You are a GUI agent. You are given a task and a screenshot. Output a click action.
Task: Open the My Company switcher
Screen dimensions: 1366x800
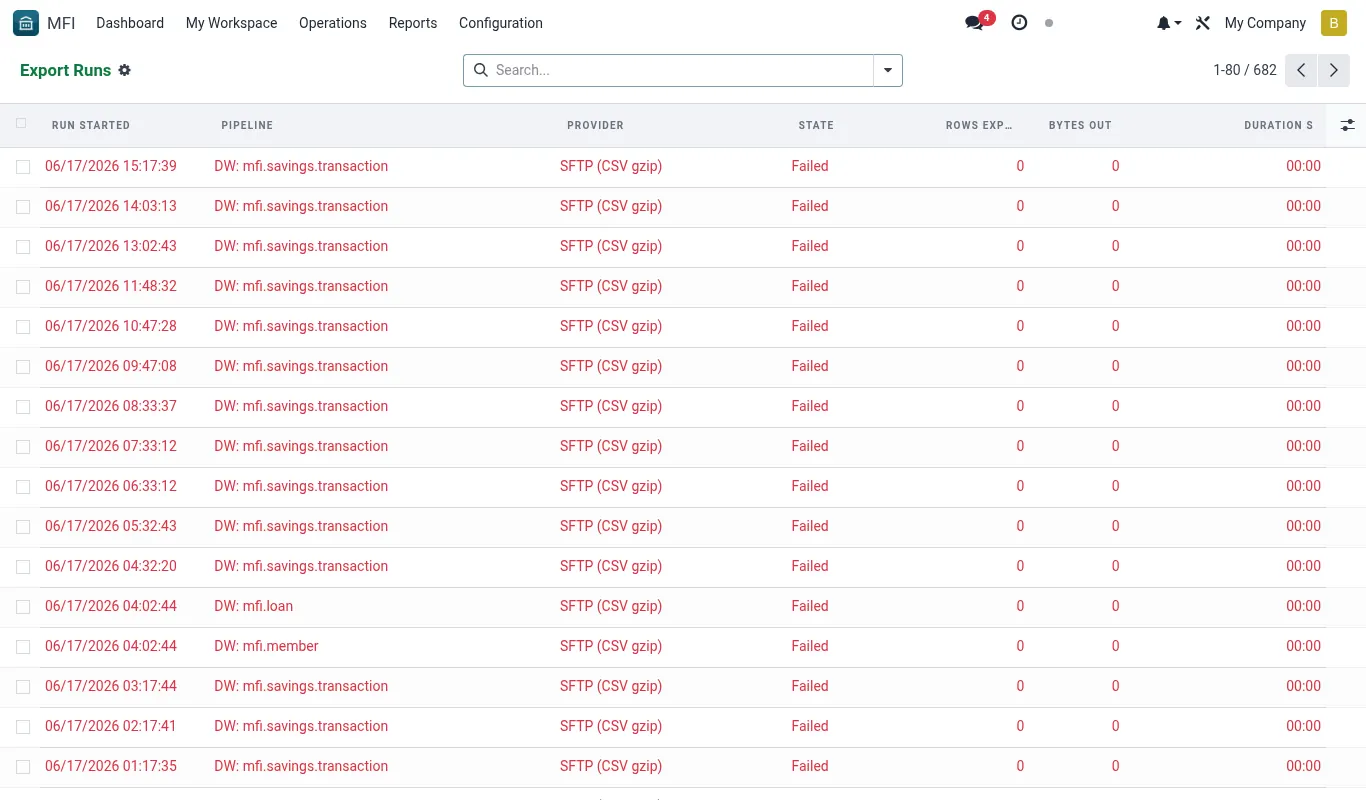click(1265, 23)
